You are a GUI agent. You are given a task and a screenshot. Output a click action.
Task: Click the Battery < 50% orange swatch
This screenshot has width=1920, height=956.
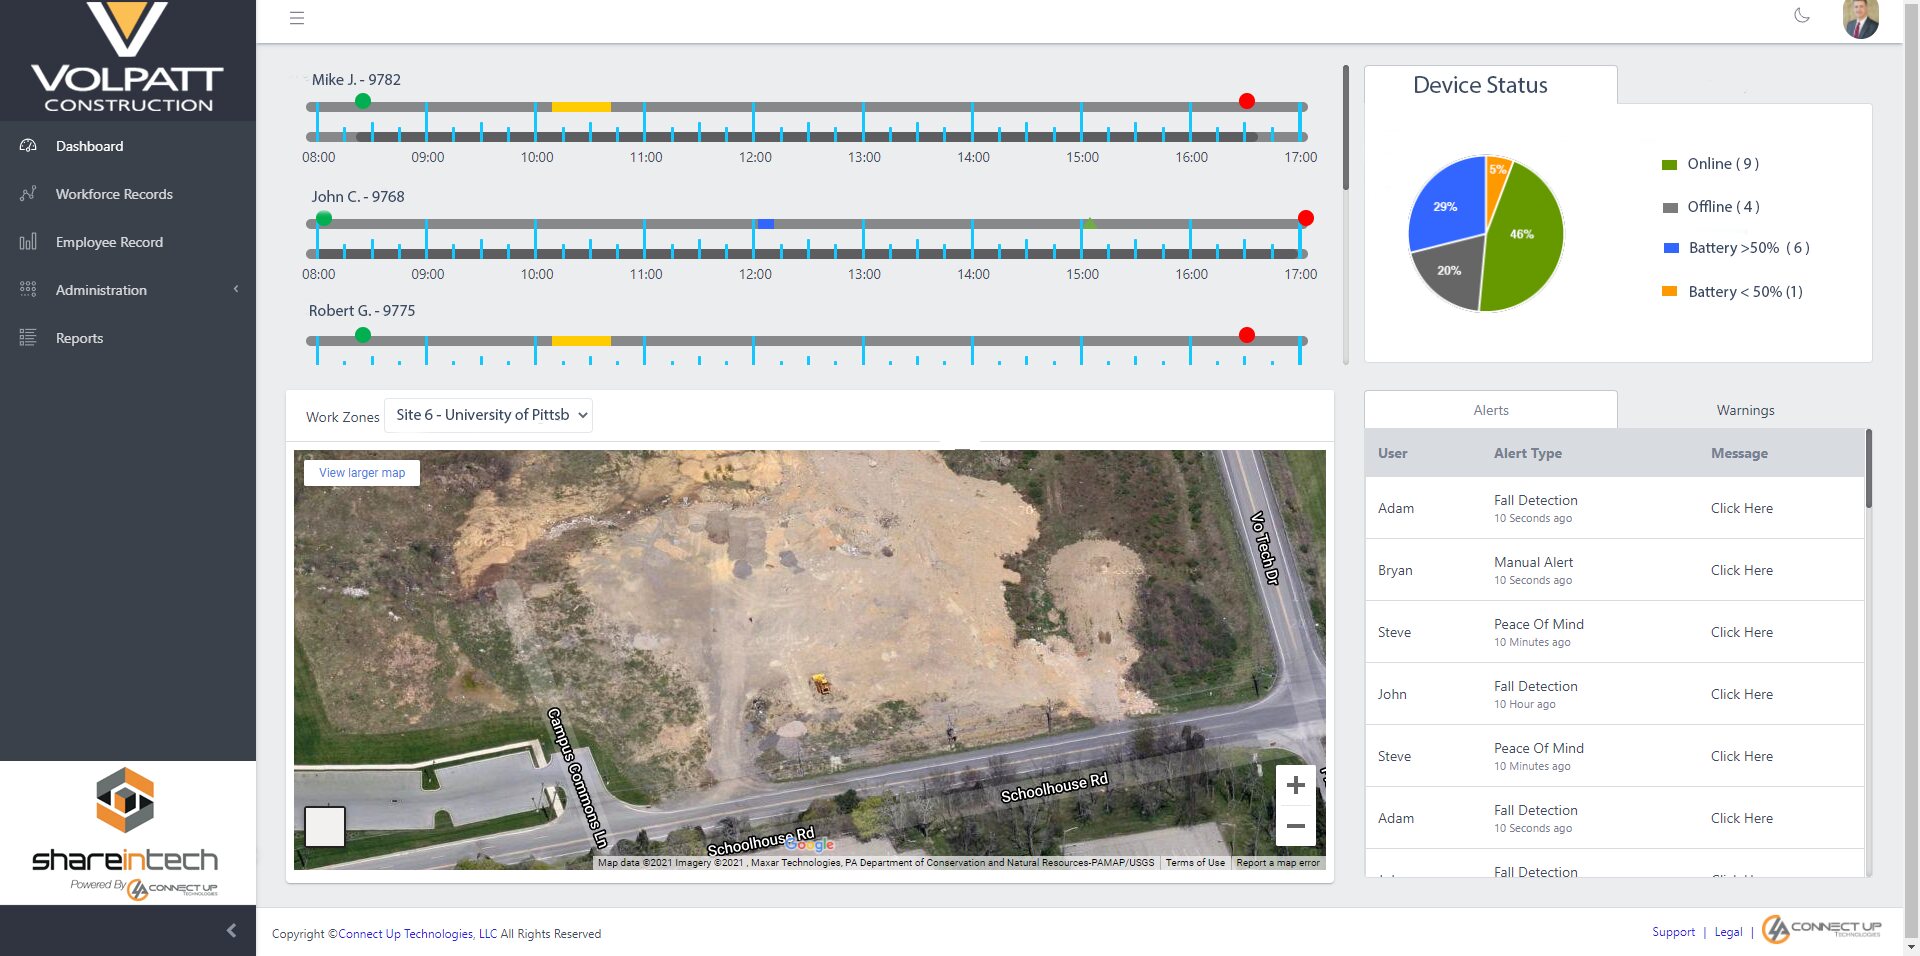point(1669,292)
